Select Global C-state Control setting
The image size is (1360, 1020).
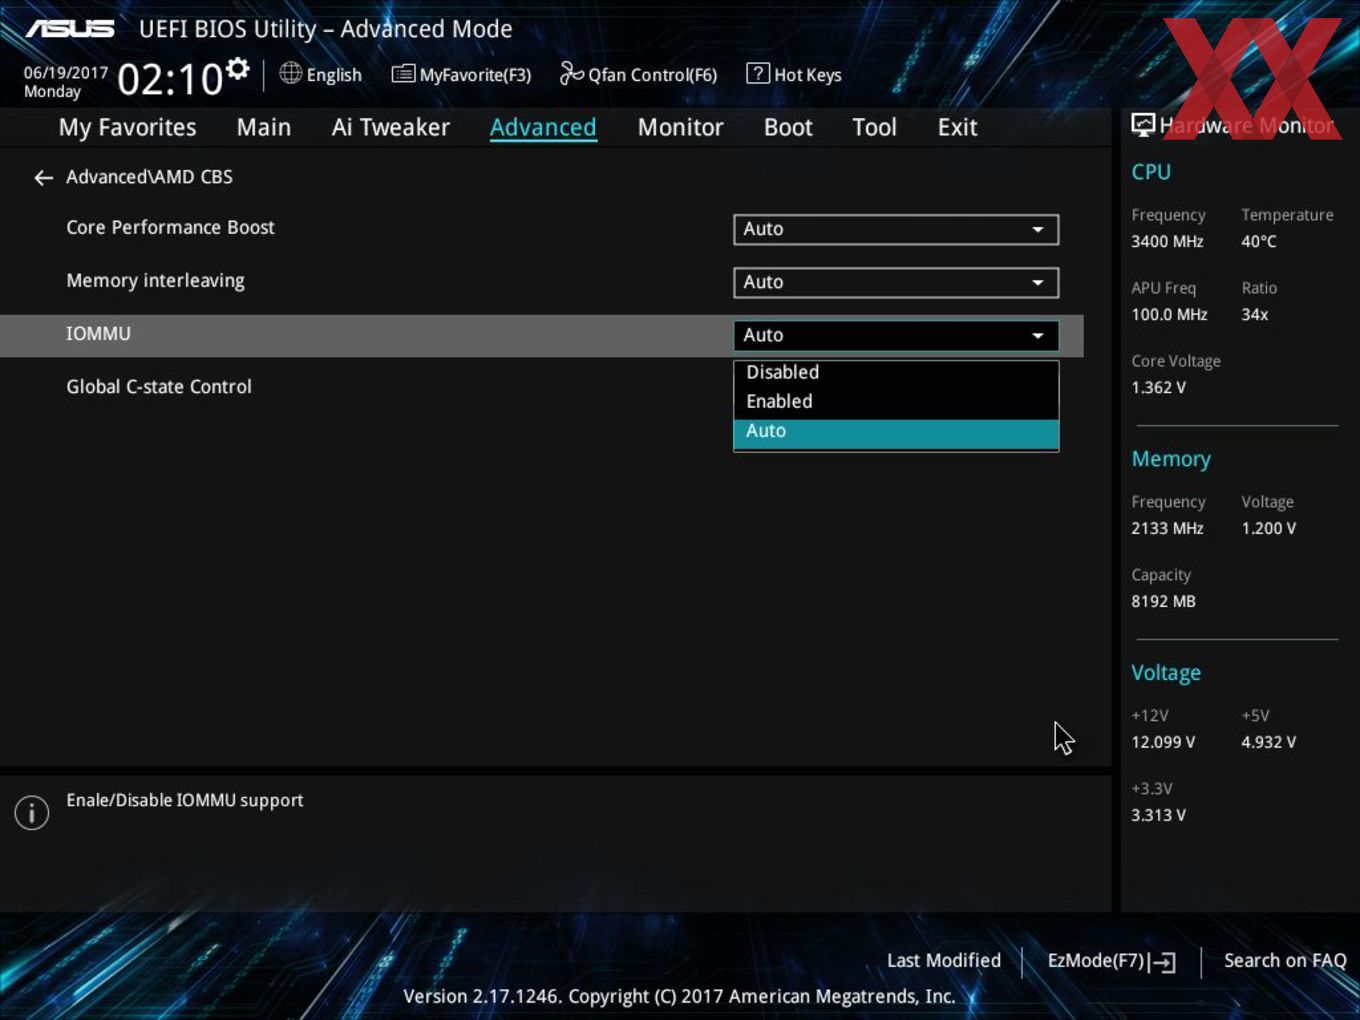pyautogui.click(x=159, y=387)
